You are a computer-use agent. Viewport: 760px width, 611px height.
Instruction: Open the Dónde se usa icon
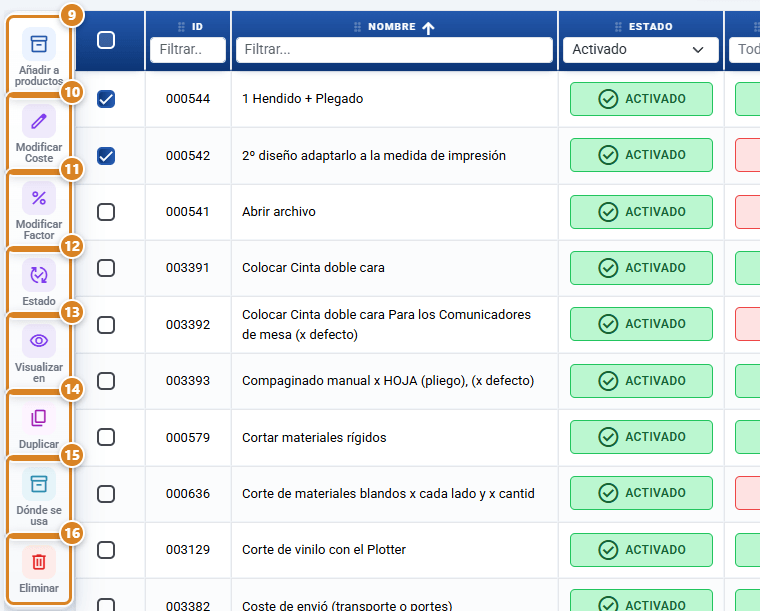pos(39,484)
